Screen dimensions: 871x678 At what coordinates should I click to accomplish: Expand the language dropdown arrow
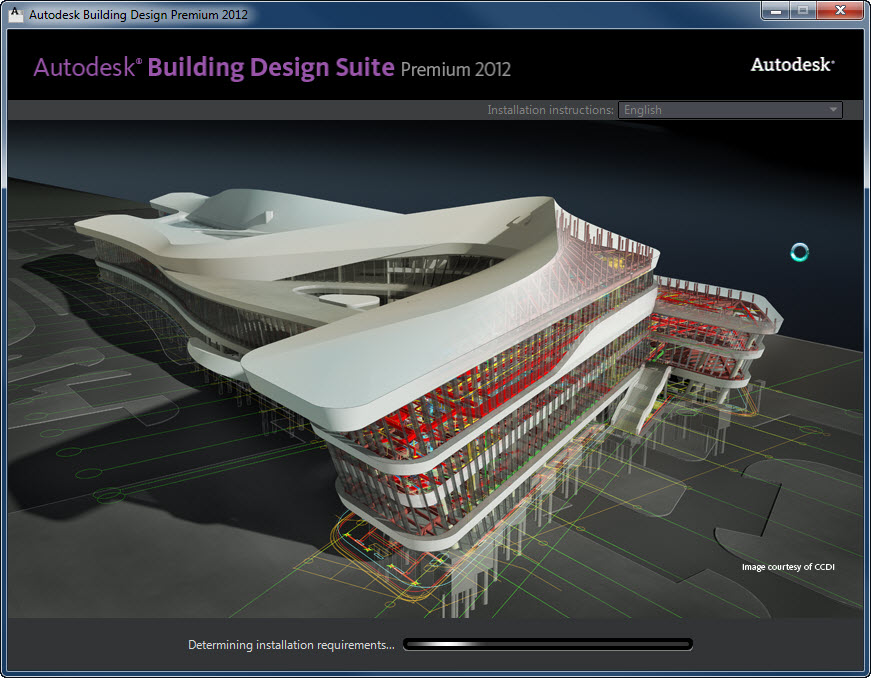(x=833, y=110)
